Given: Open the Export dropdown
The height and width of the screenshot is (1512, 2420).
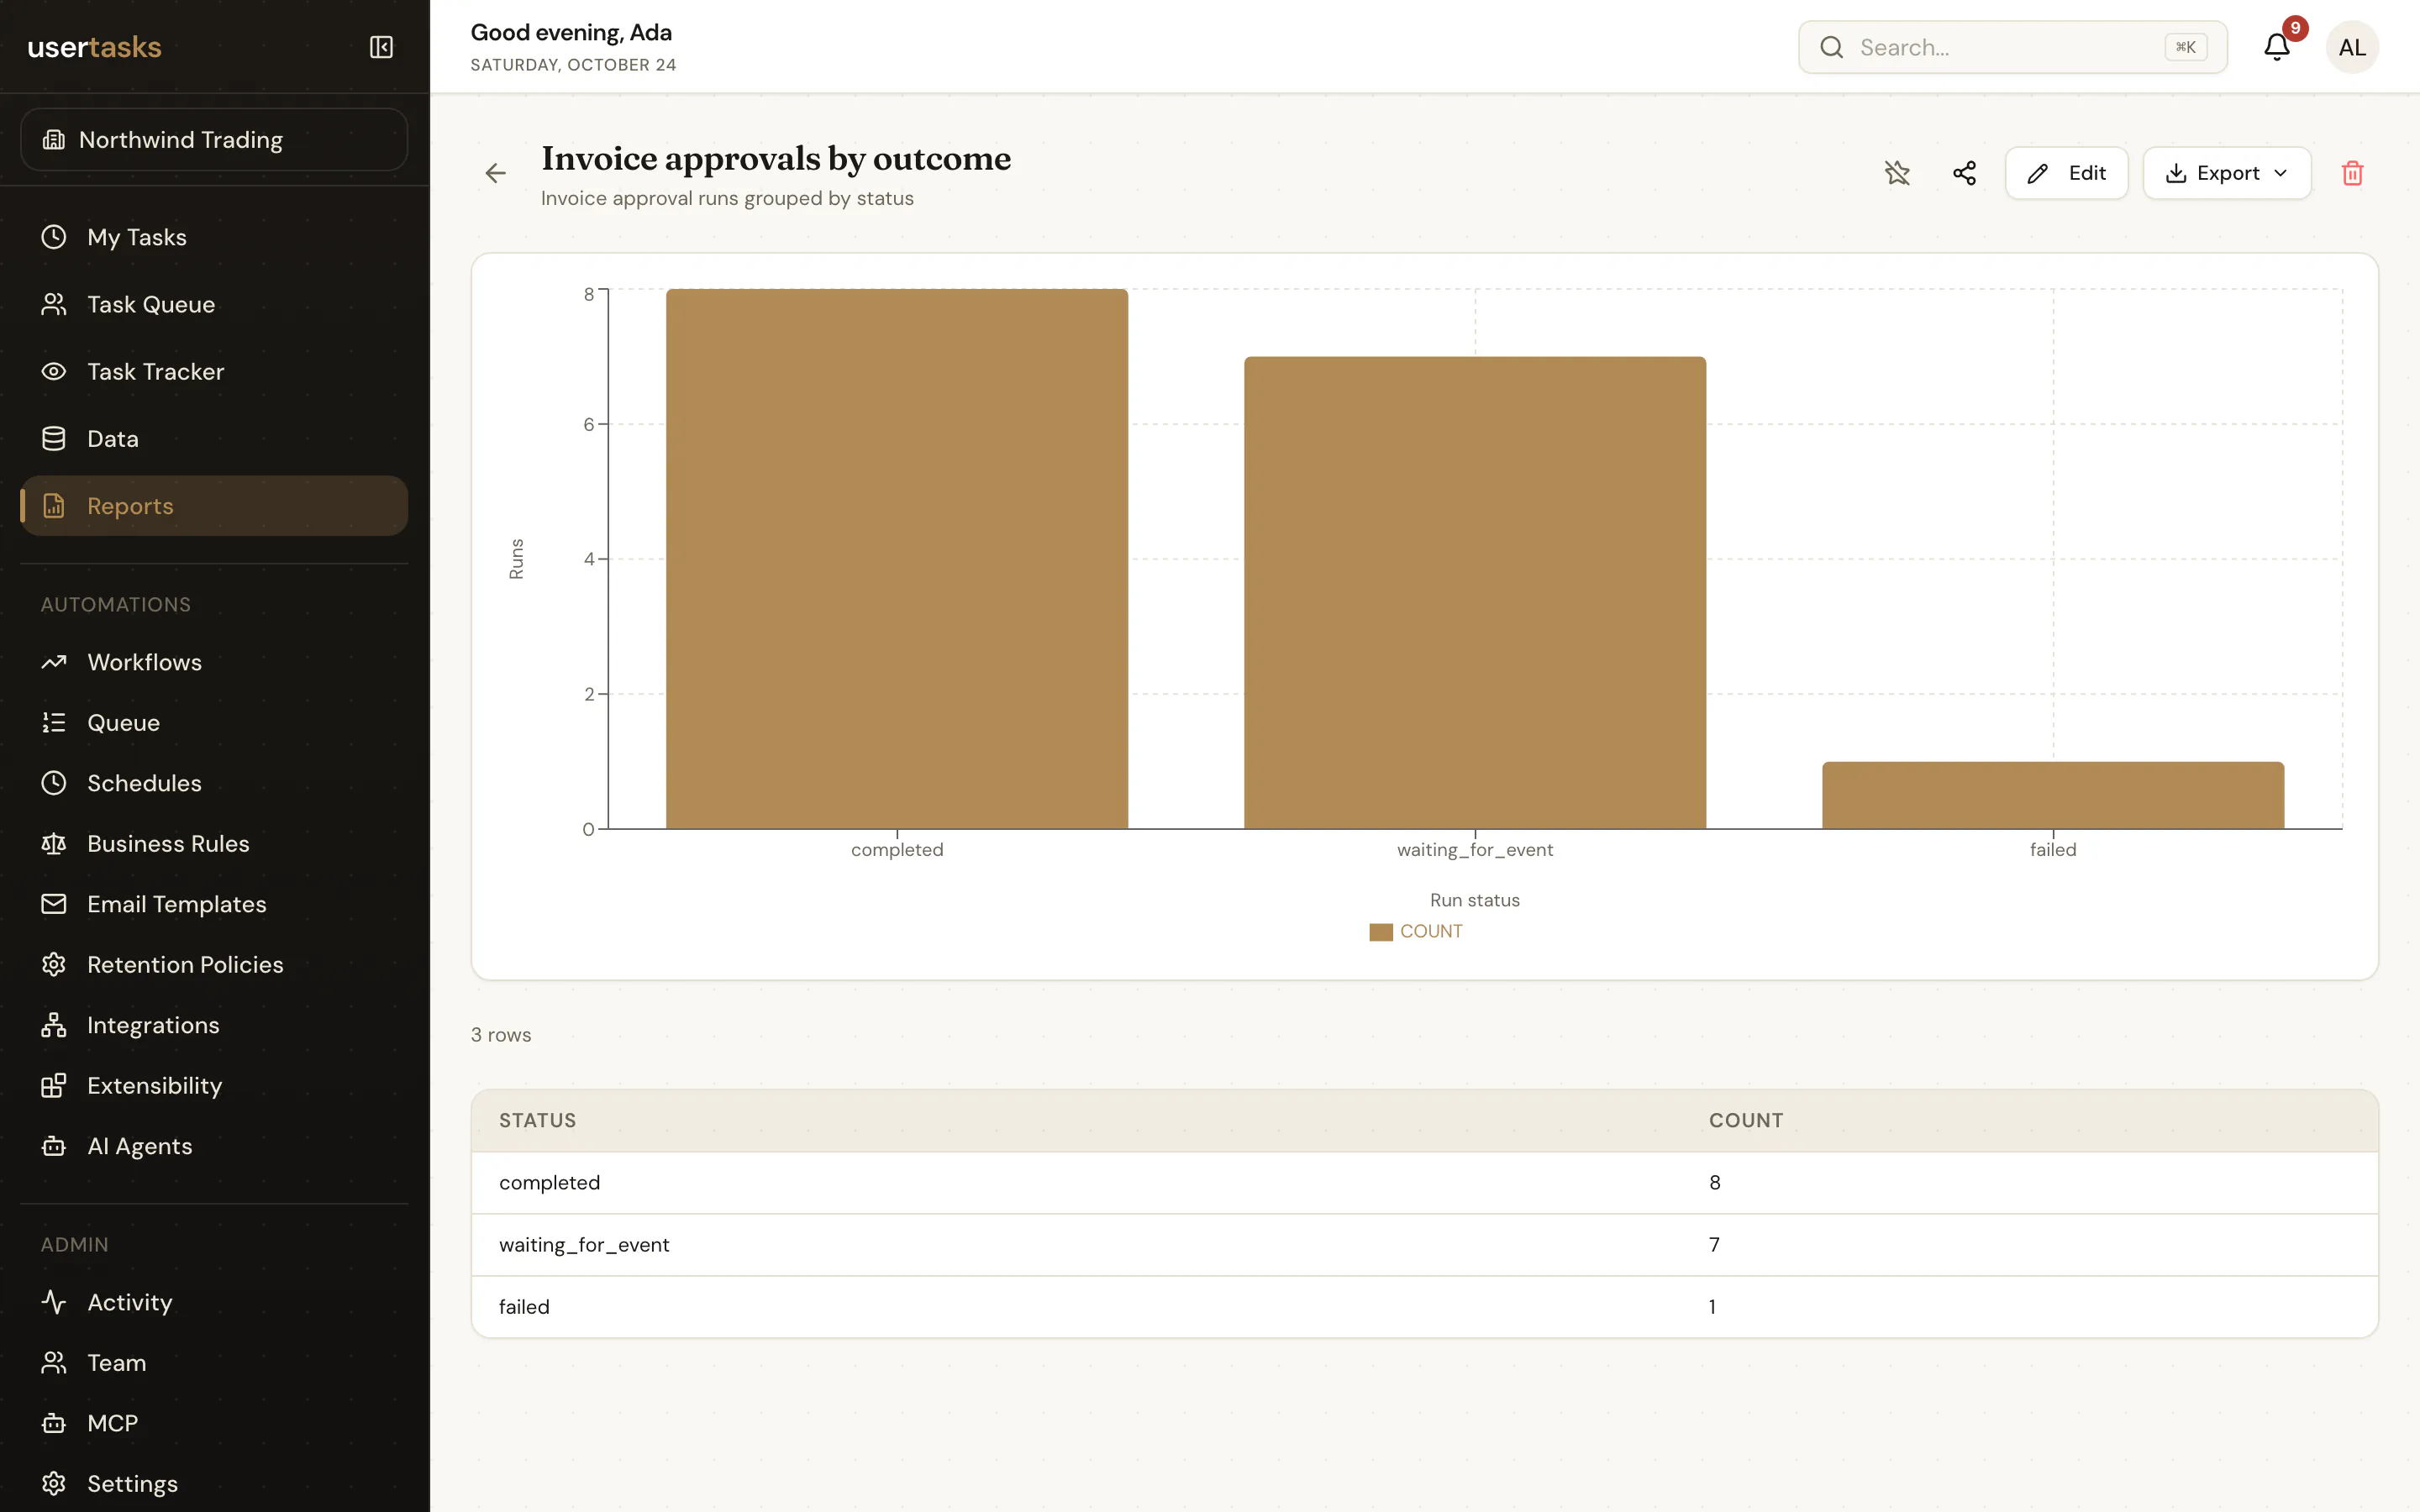Looking at the screenshot, I should pos(2226,173).
